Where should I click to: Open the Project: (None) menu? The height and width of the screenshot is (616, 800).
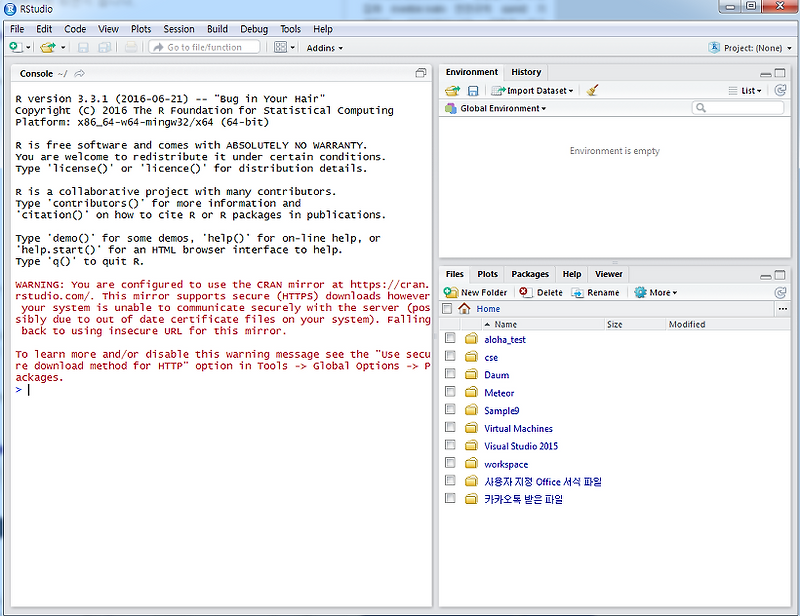point(751,48)
